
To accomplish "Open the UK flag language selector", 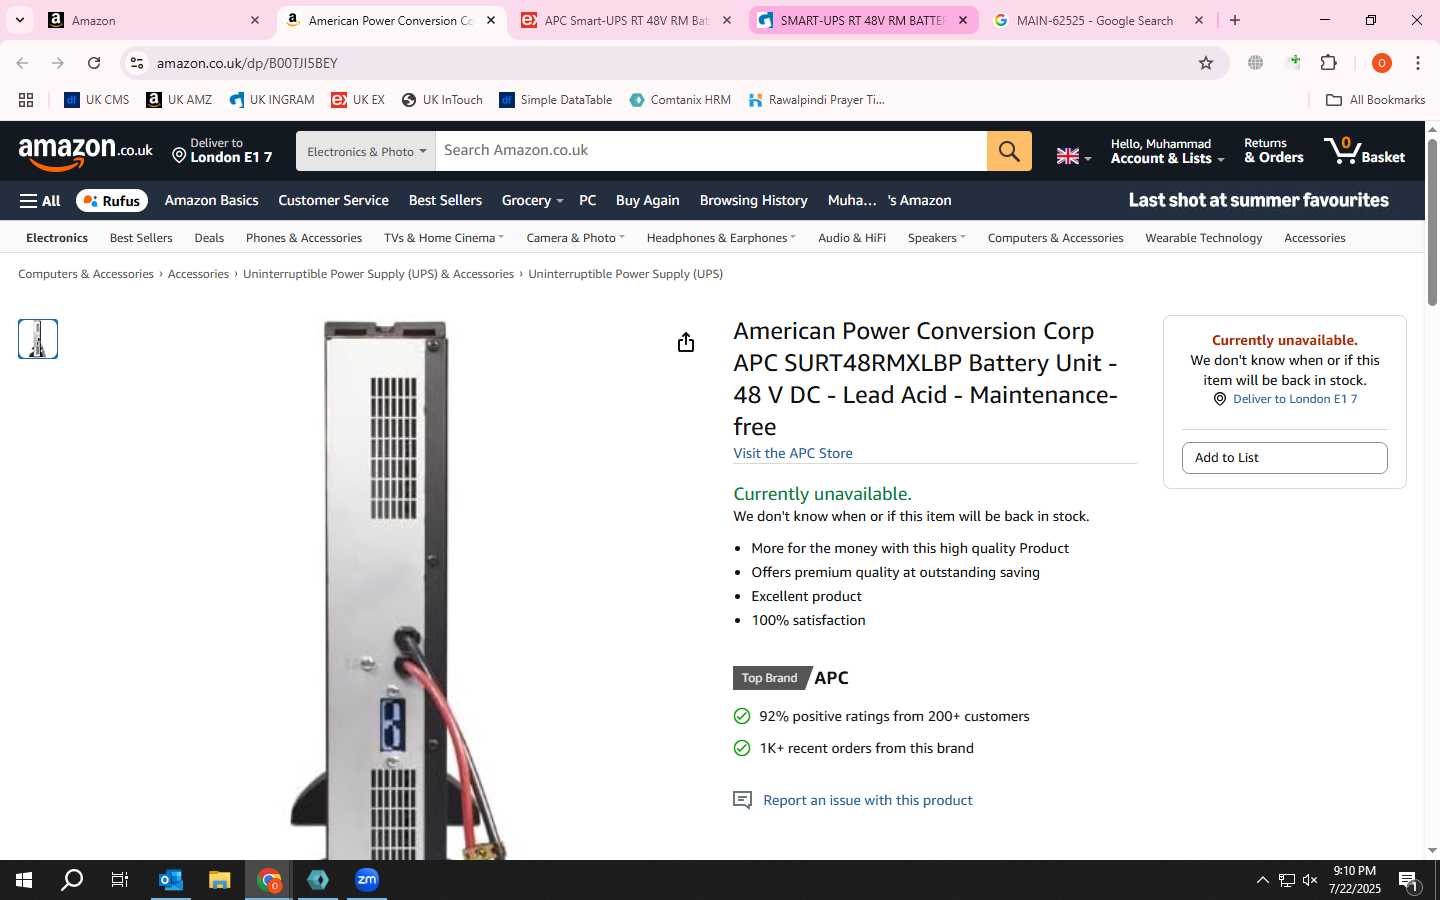I will pos(1074,156).
